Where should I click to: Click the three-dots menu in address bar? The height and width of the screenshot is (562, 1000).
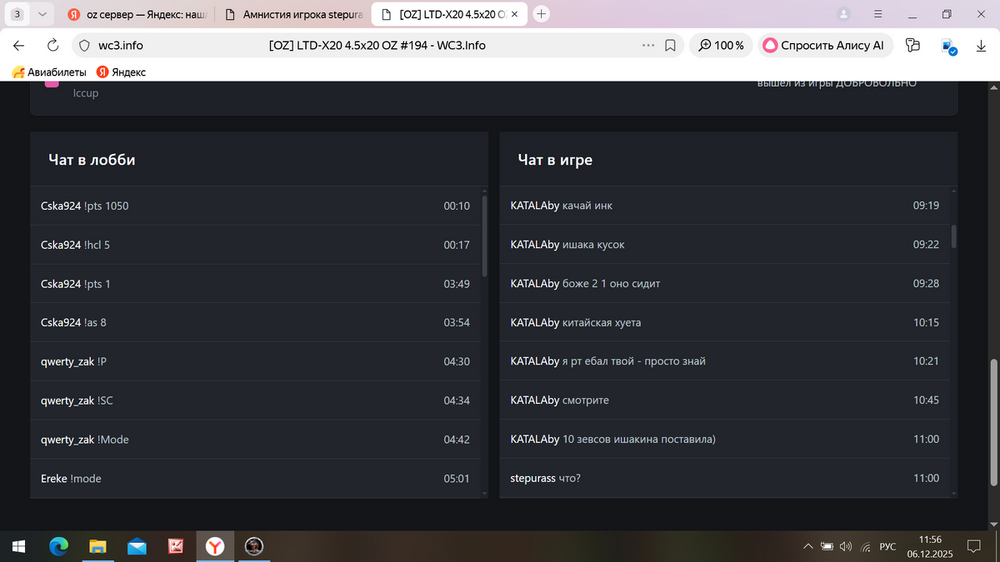648,45
